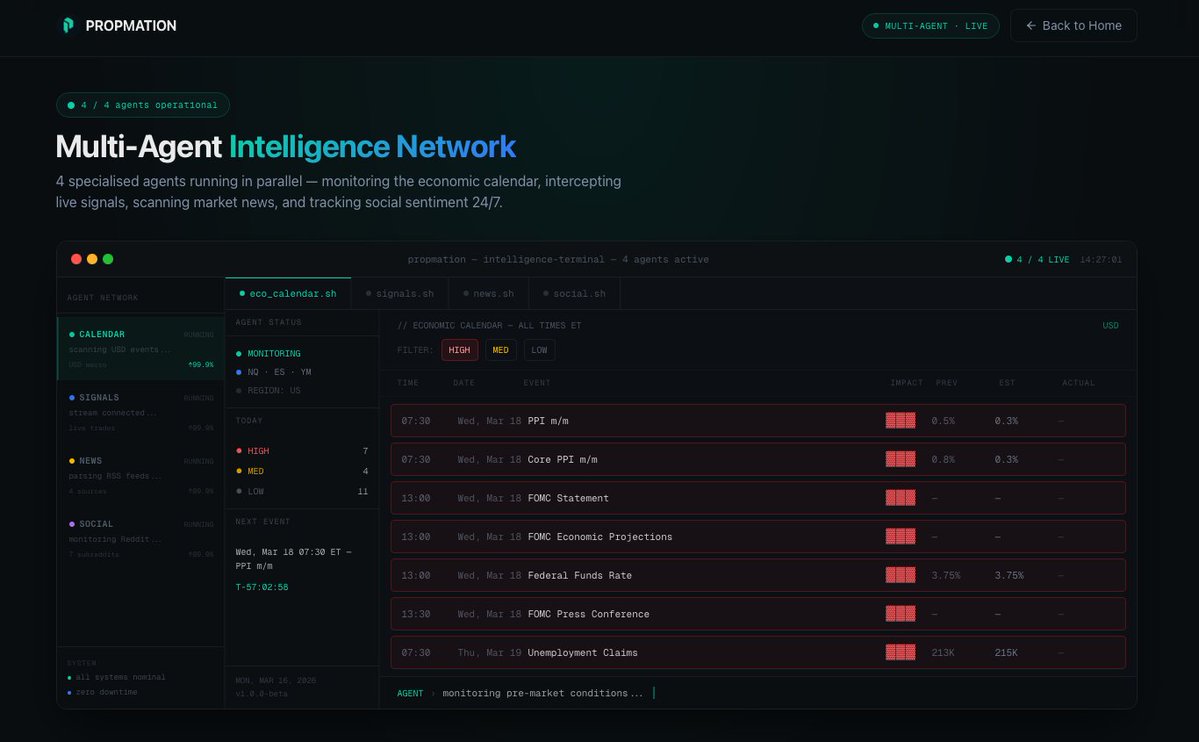Image resolution: width=1199 pixels, height=742 pixels.
Task: Click the Propmation logo icon
Action: (68, 25)
